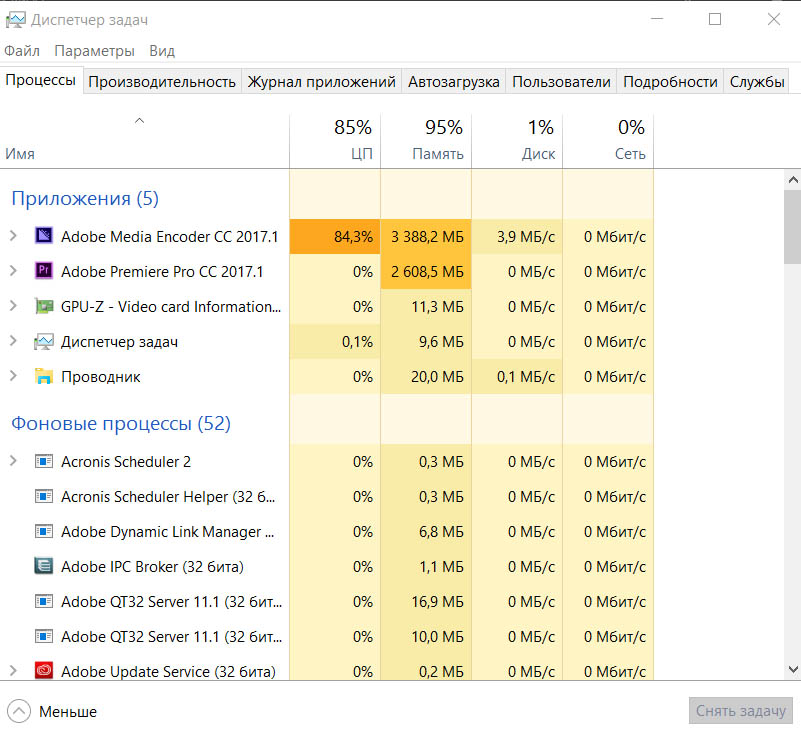801x730 pixels.
Task: Open the Файл menu
Action: (22, 51)
